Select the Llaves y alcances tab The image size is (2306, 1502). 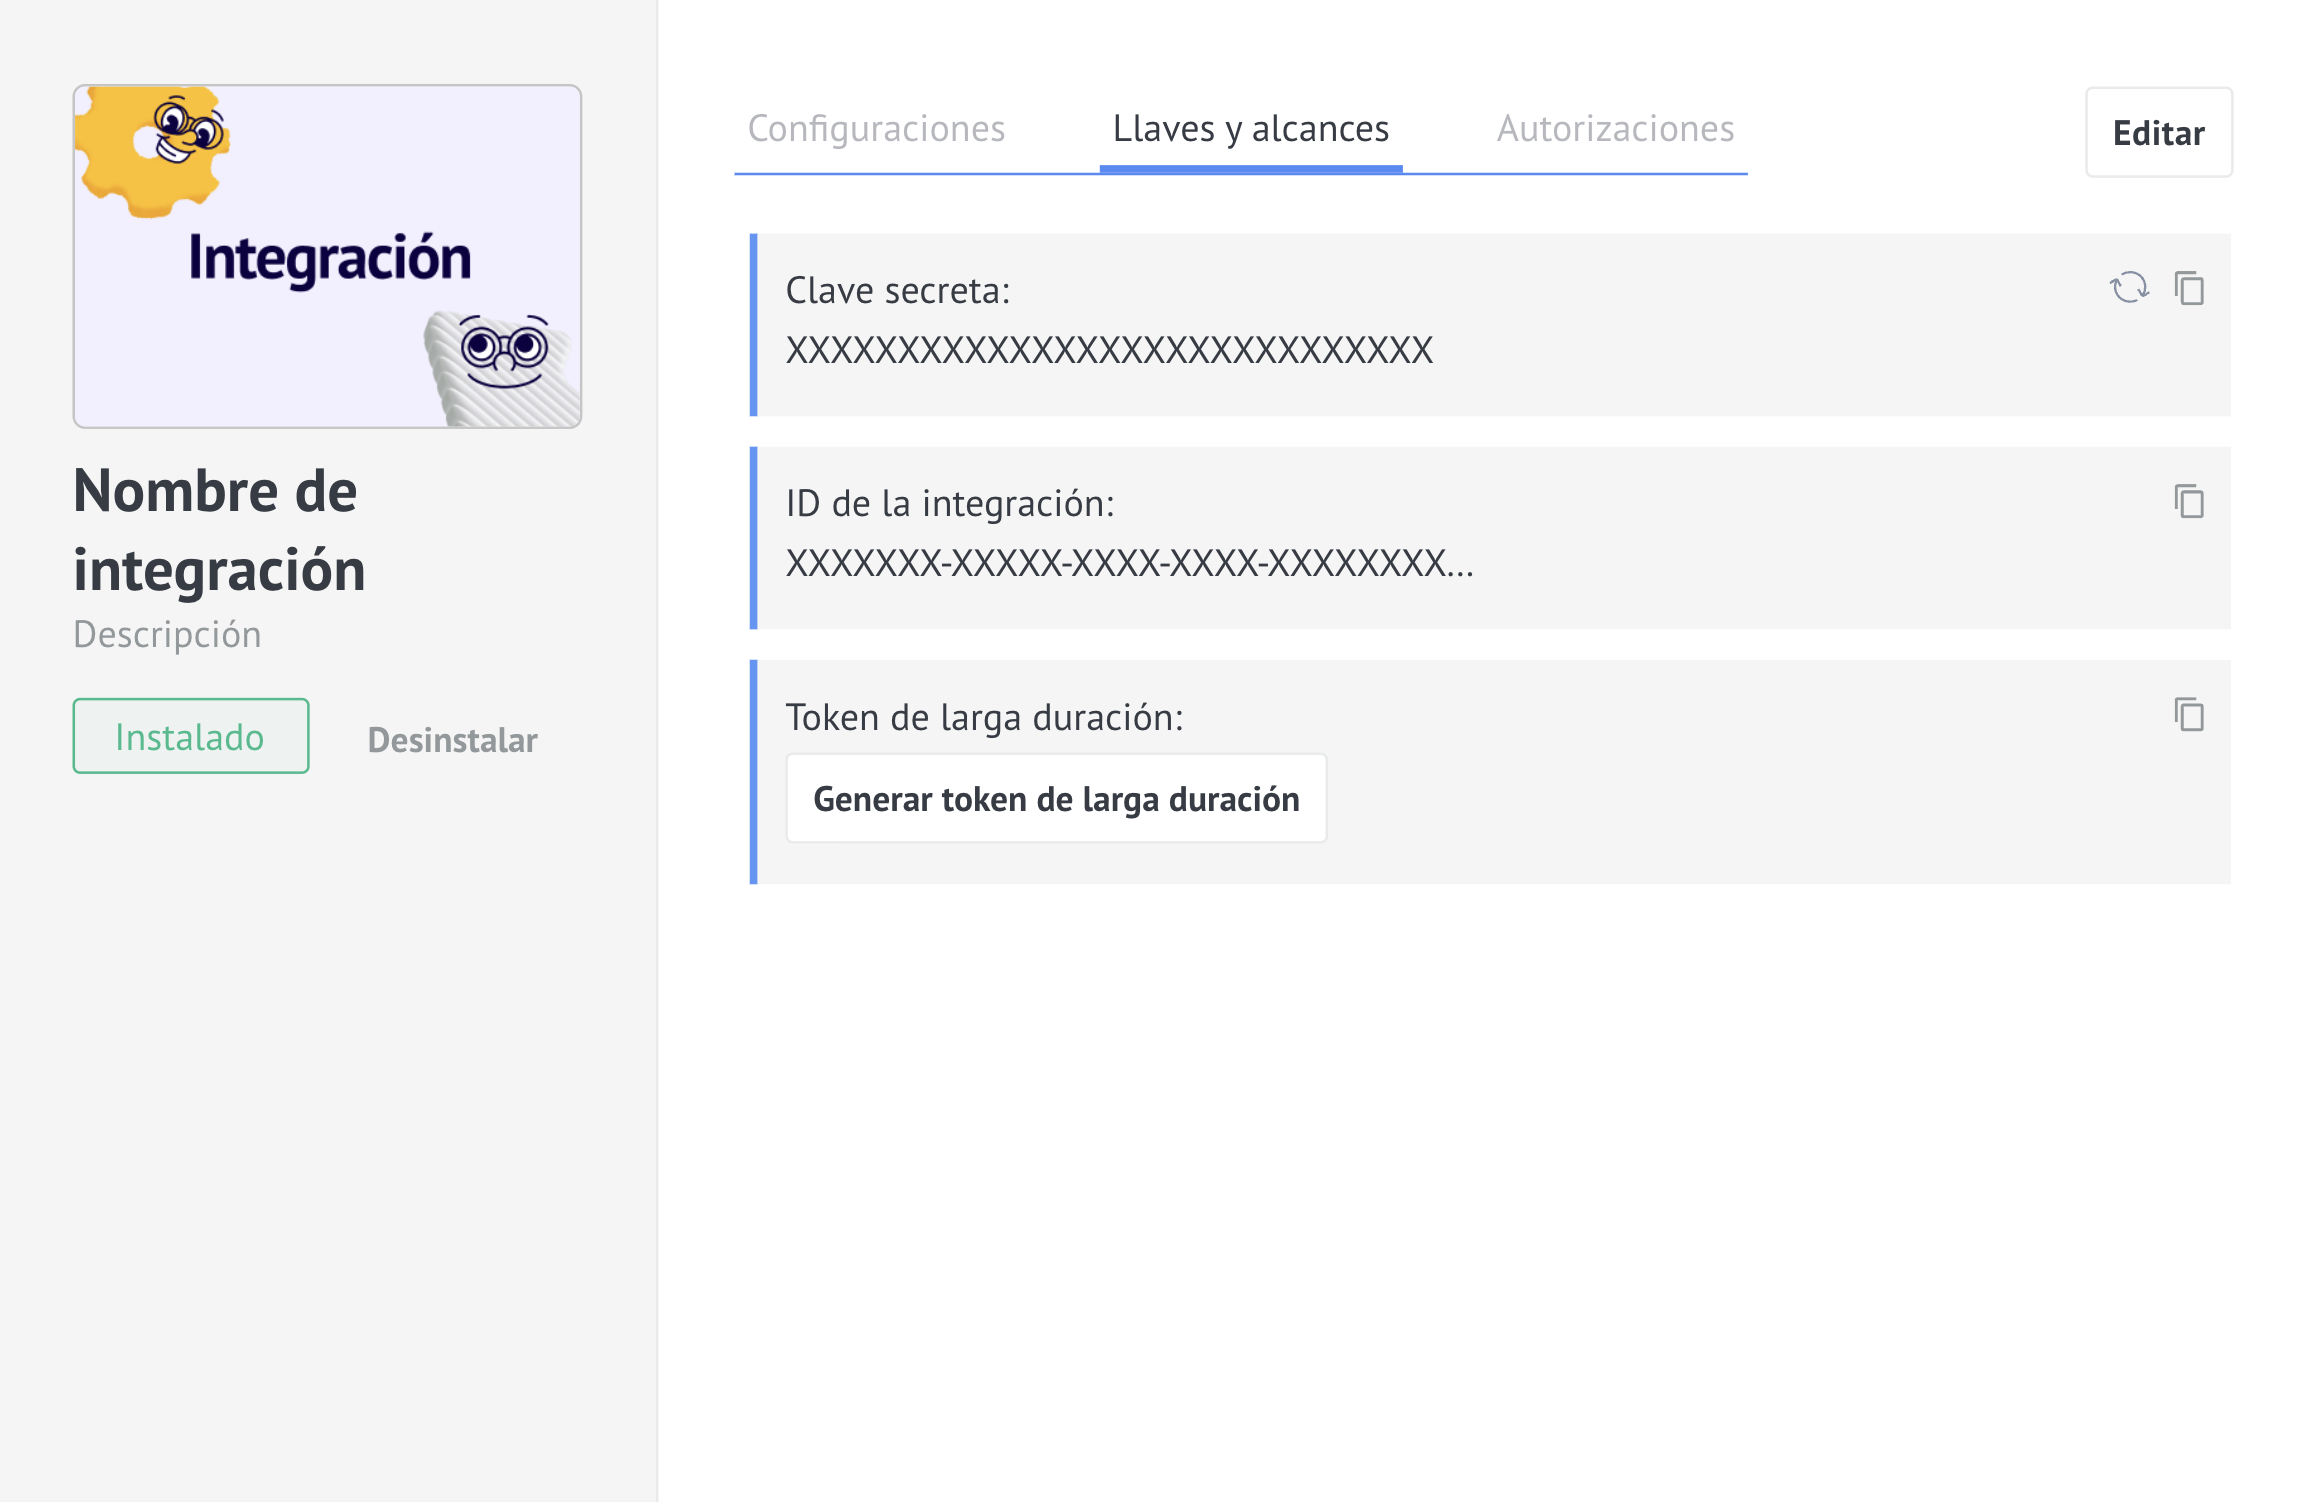1250,129
